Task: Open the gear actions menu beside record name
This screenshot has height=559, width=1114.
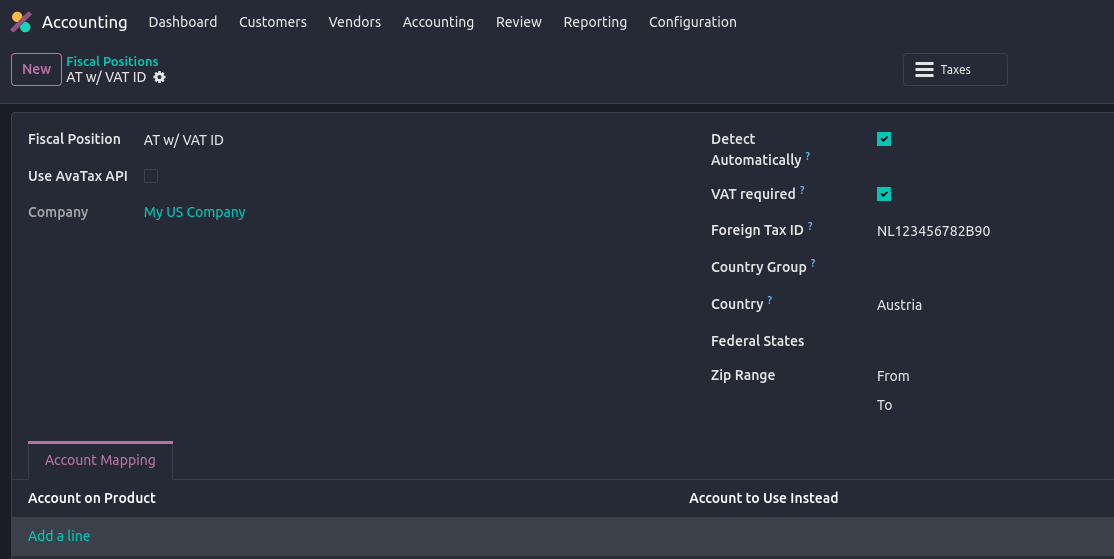Action: pos(160,77)
